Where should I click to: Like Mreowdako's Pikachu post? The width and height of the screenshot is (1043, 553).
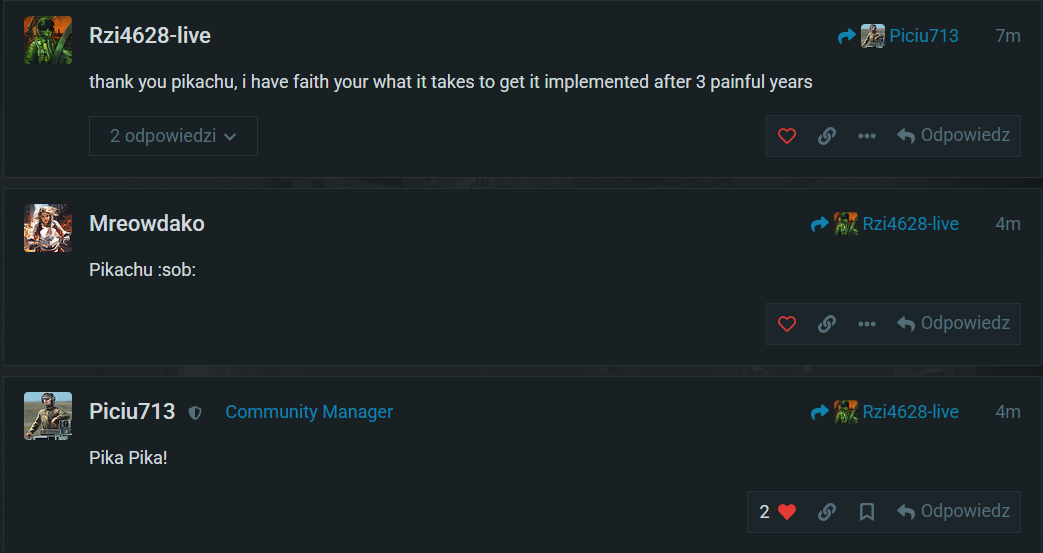[787, 323]
